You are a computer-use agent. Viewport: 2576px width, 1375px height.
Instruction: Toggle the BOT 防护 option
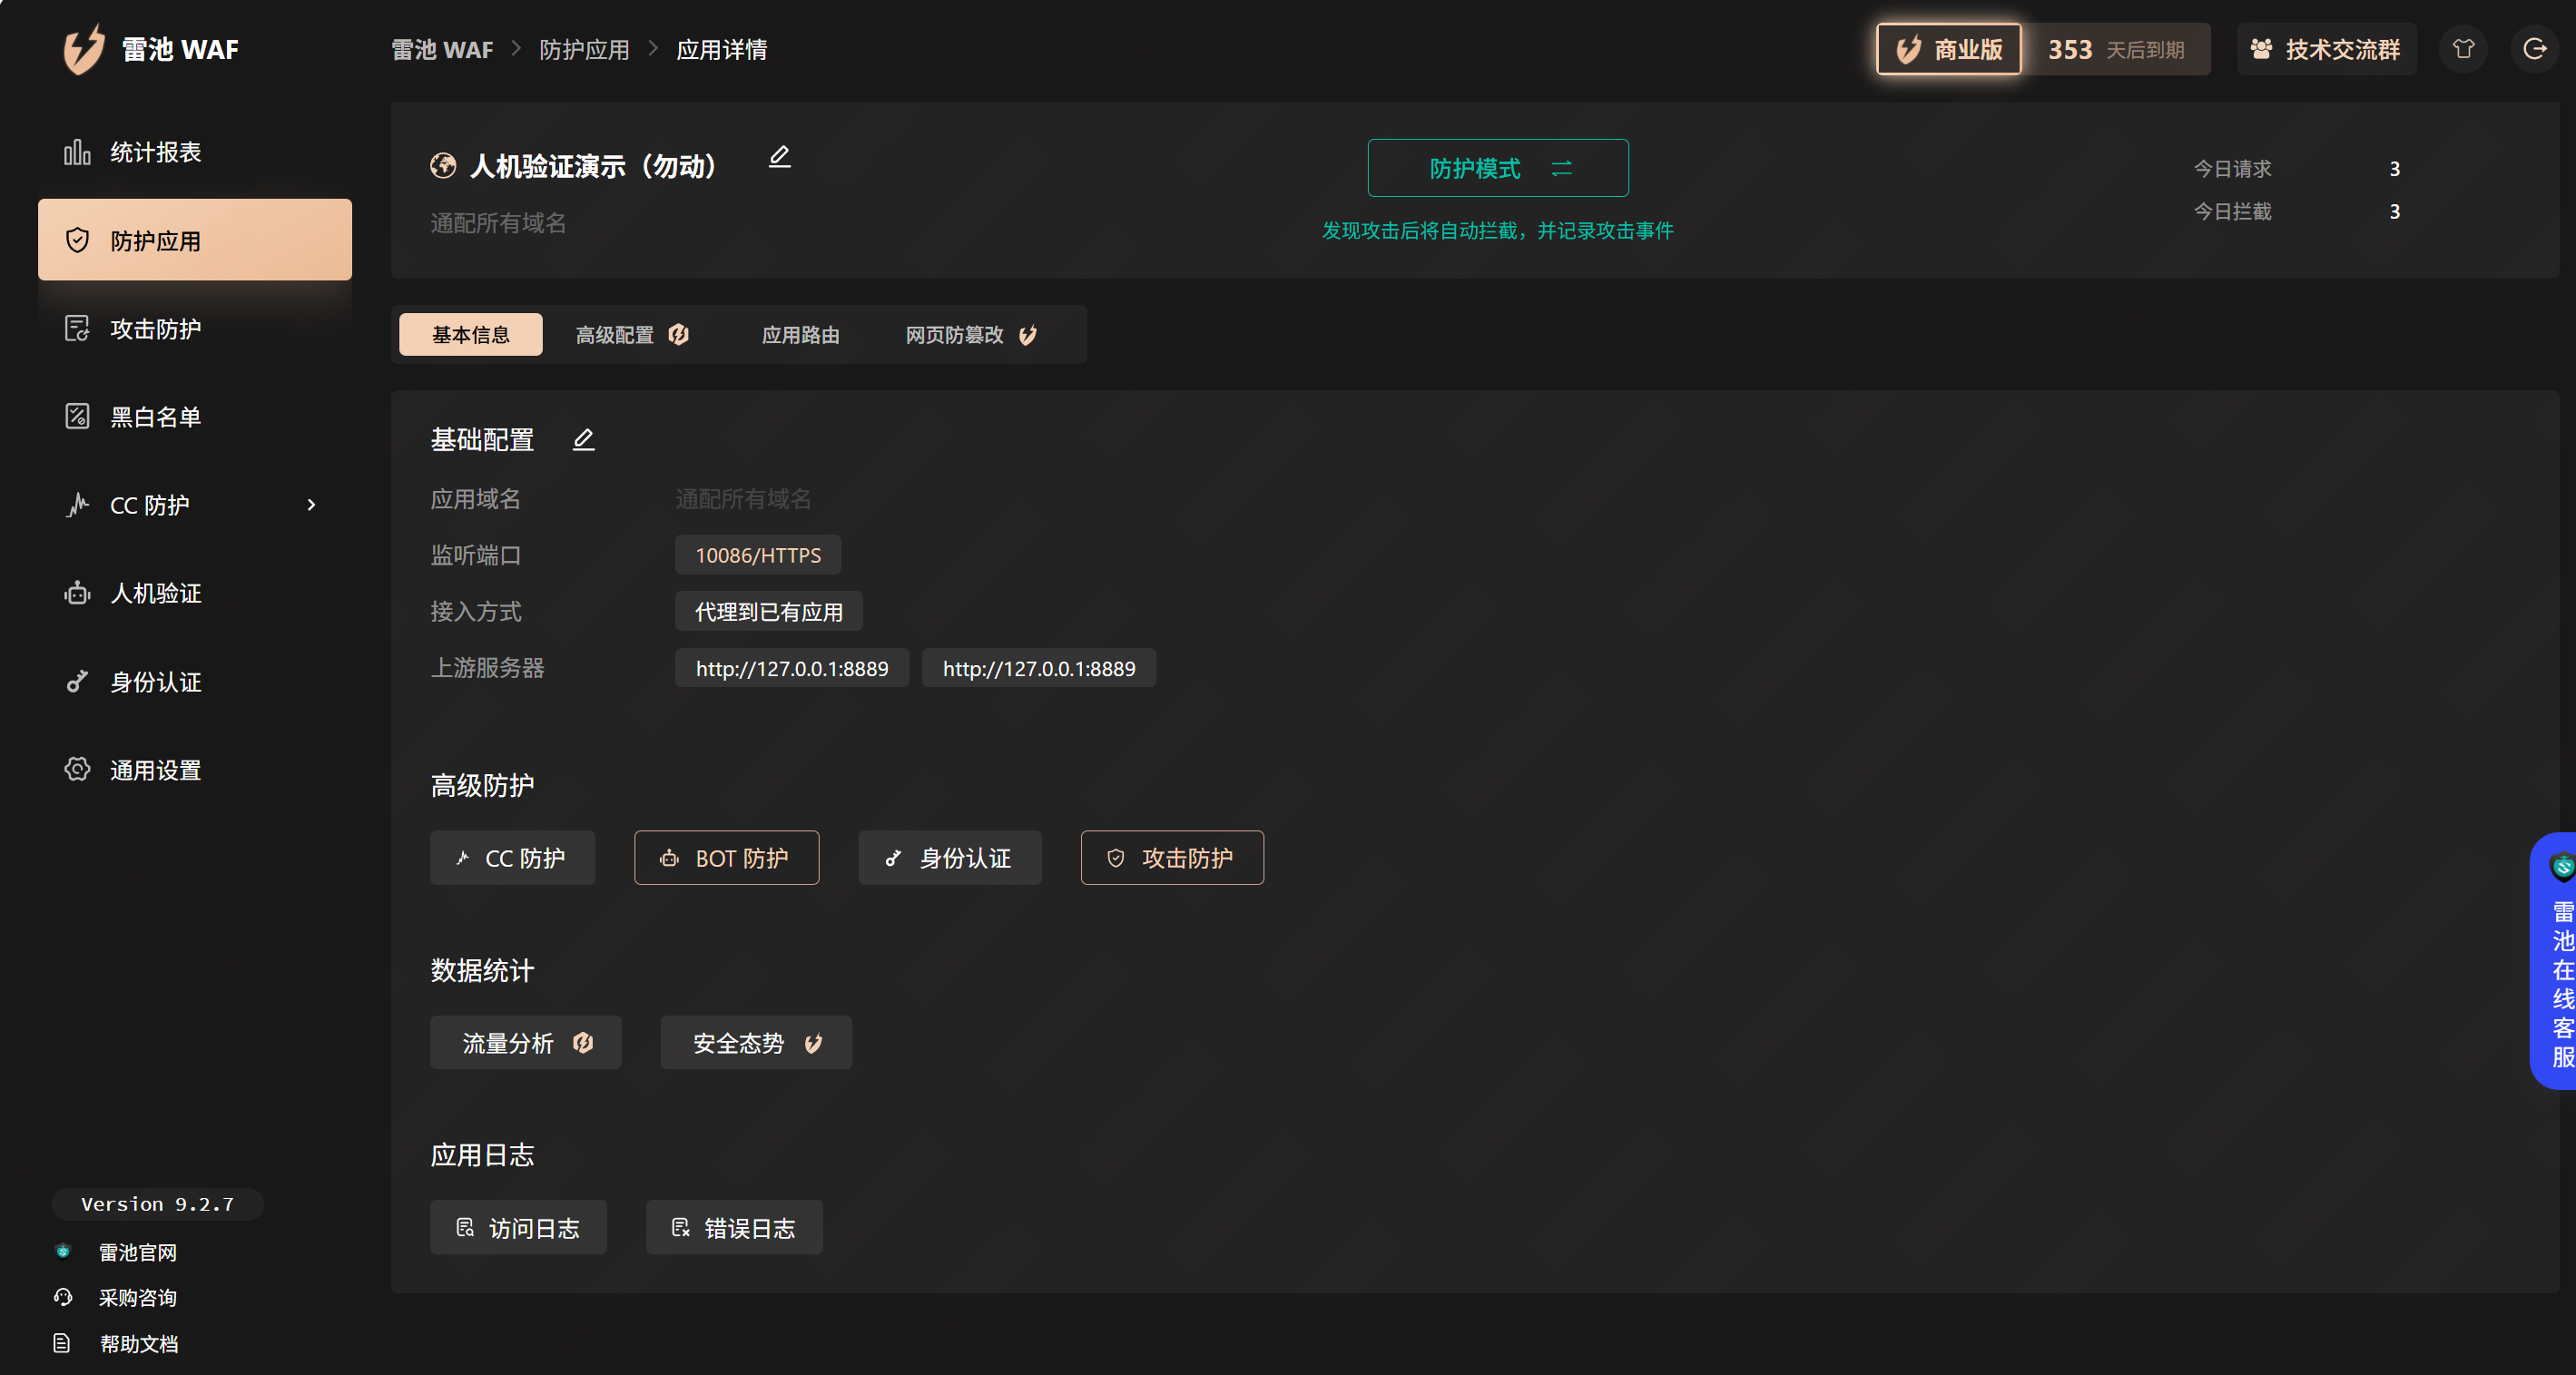pyautogui.click(x=726, y=858)
